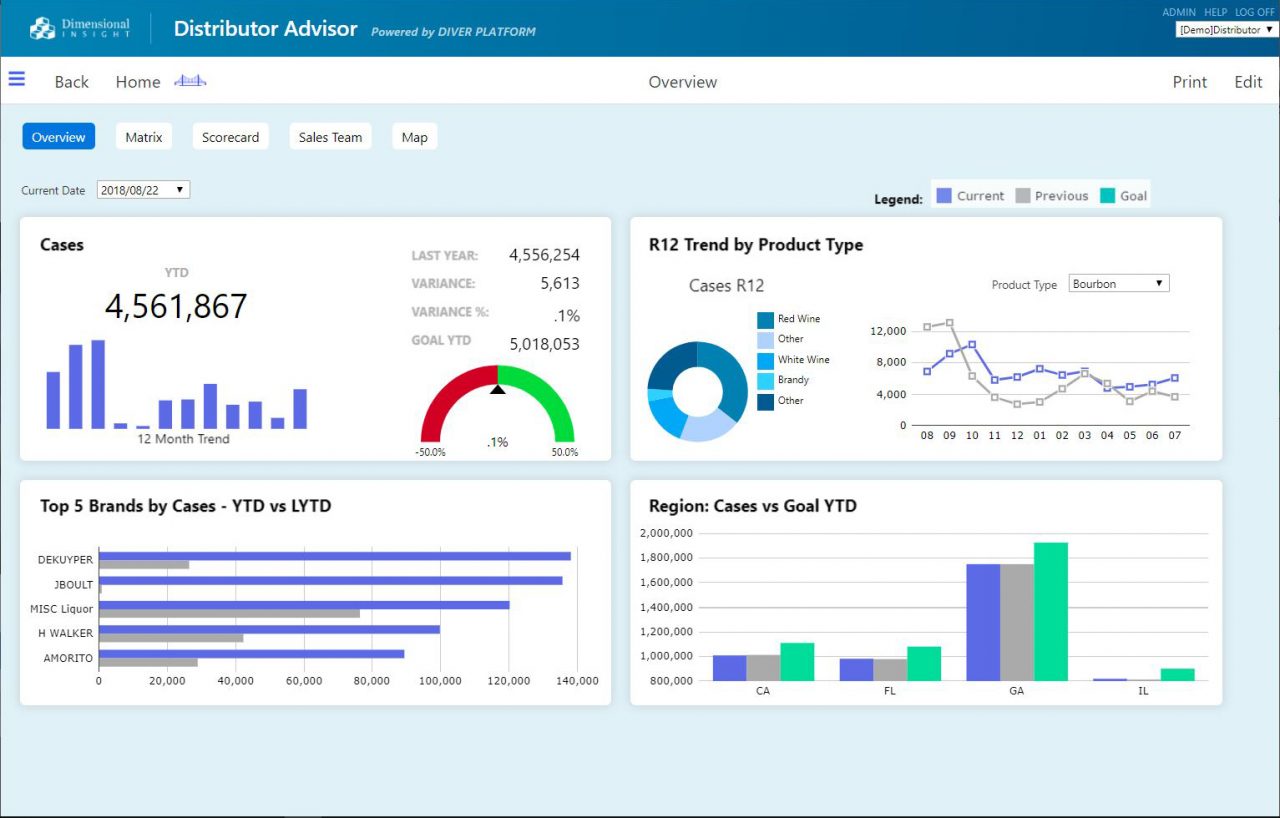
Task: Click the Print button
Action: pos(1189,82)
